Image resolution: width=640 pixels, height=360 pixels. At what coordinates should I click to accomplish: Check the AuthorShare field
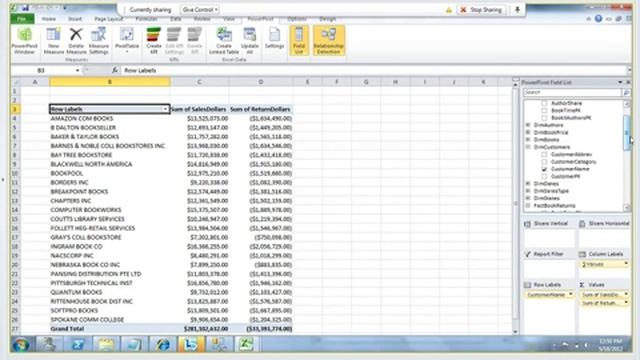(x=544, y=103)
